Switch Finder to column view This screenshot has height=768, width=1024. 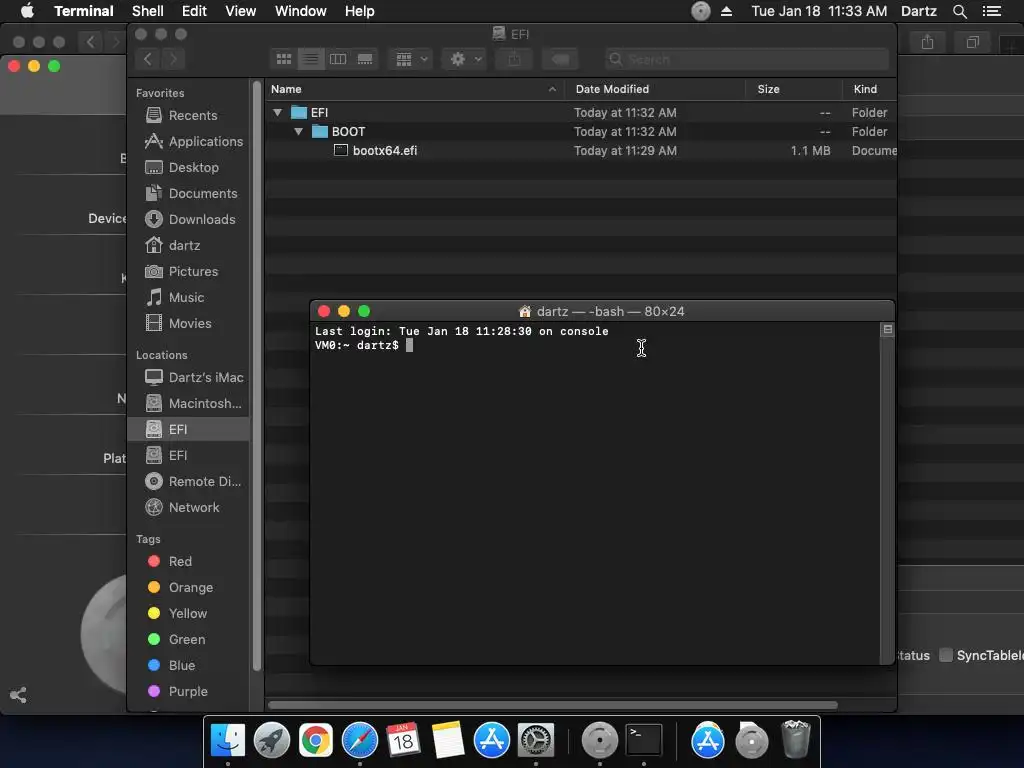338,59
